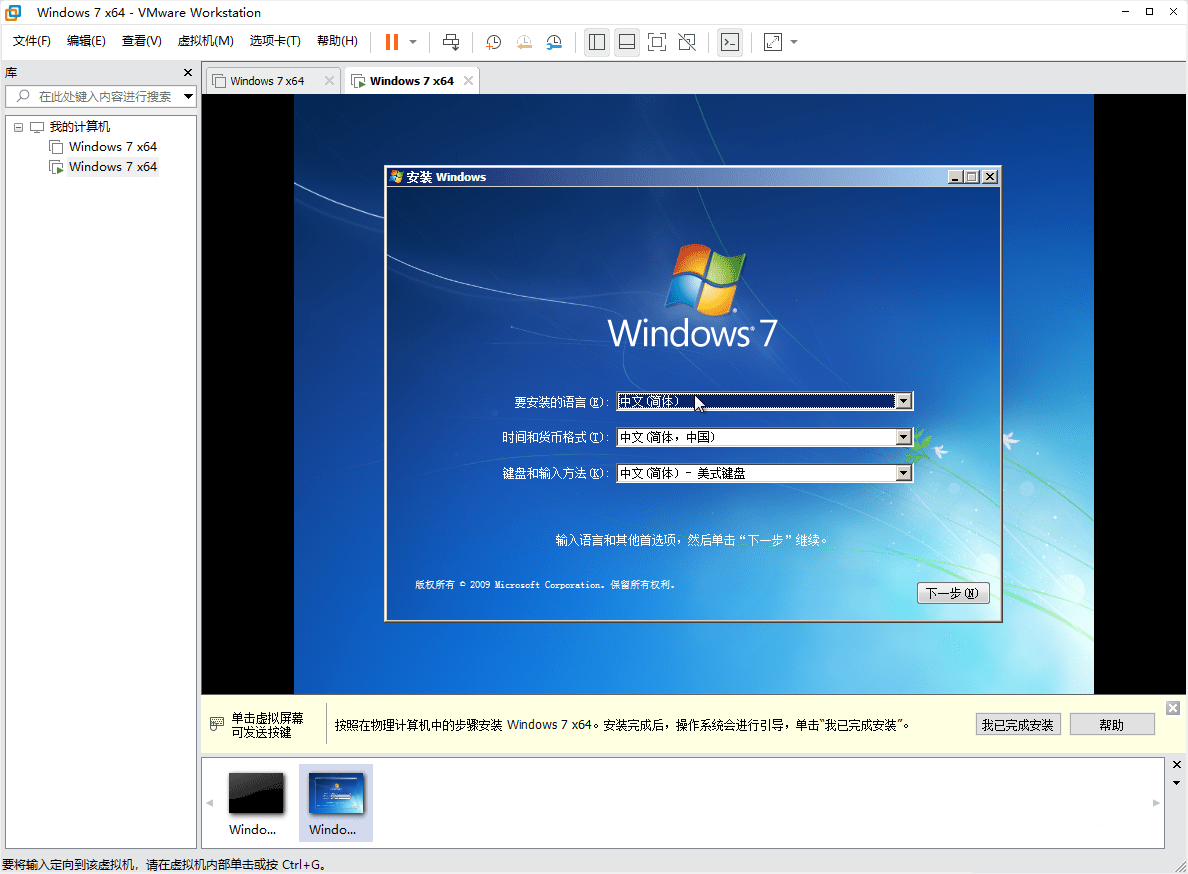Minimize the VMware Workstation window
The width and height of the screenshot is (1188, 874).
tap(1126, 11)
